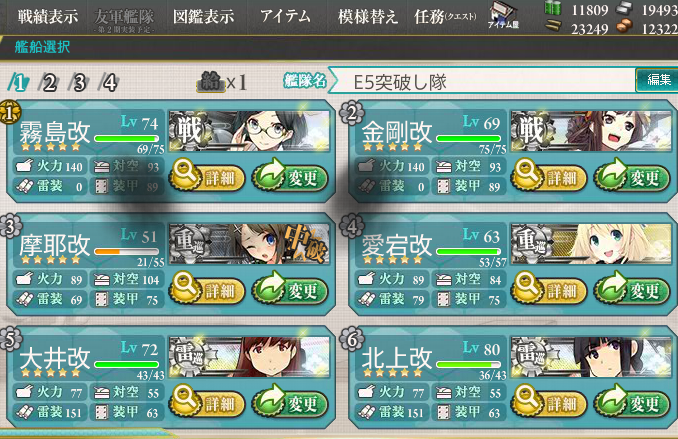This screenshot has width=678, height=439.
Task: Click the fleet name field E5突破し隊
Action: point(482,81)
